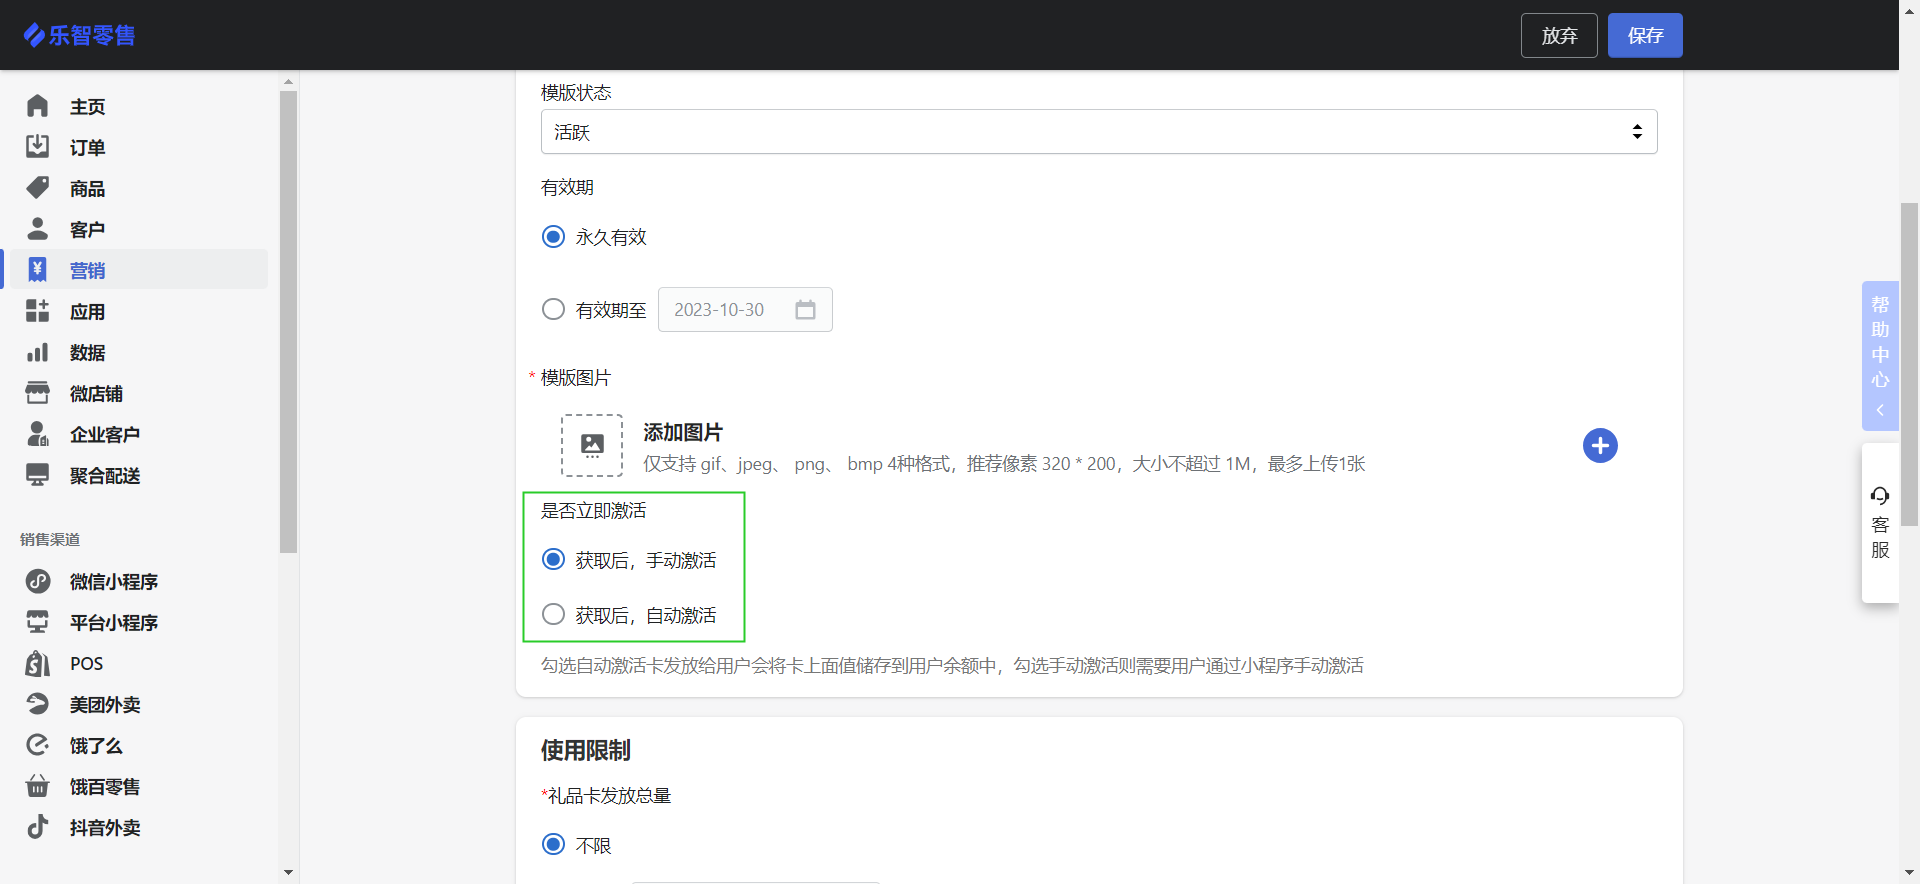This screenshot has width=1920, height=884.
Task: Expand the 帮助中心 side panel
Action: coord(1880,356)
